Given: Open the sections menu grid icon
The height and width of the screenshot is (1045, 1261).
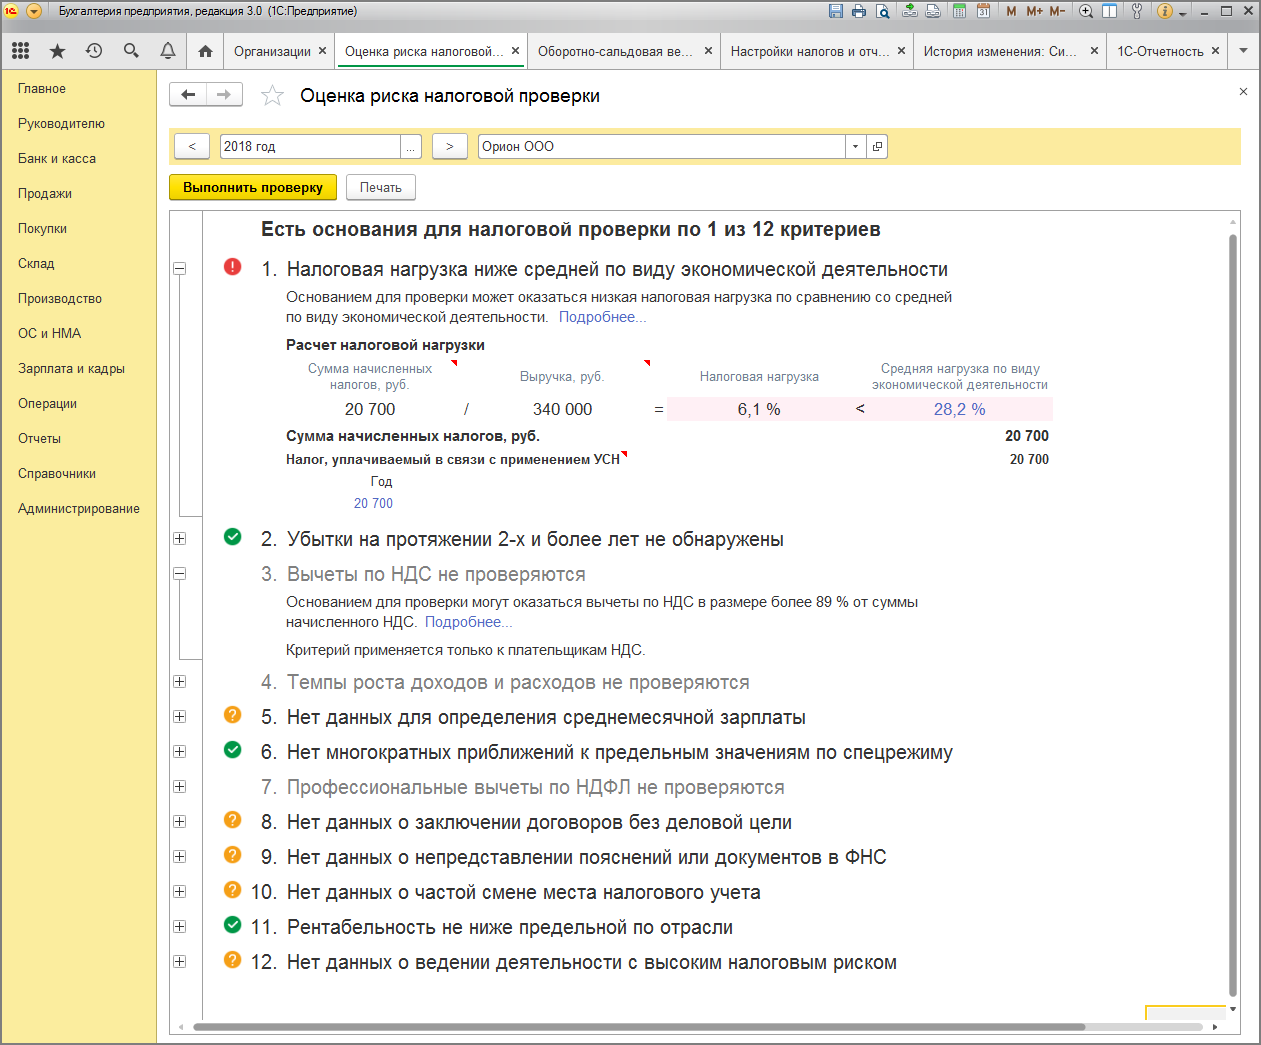Looking at the screenshot, I should (x=21, y=51).
